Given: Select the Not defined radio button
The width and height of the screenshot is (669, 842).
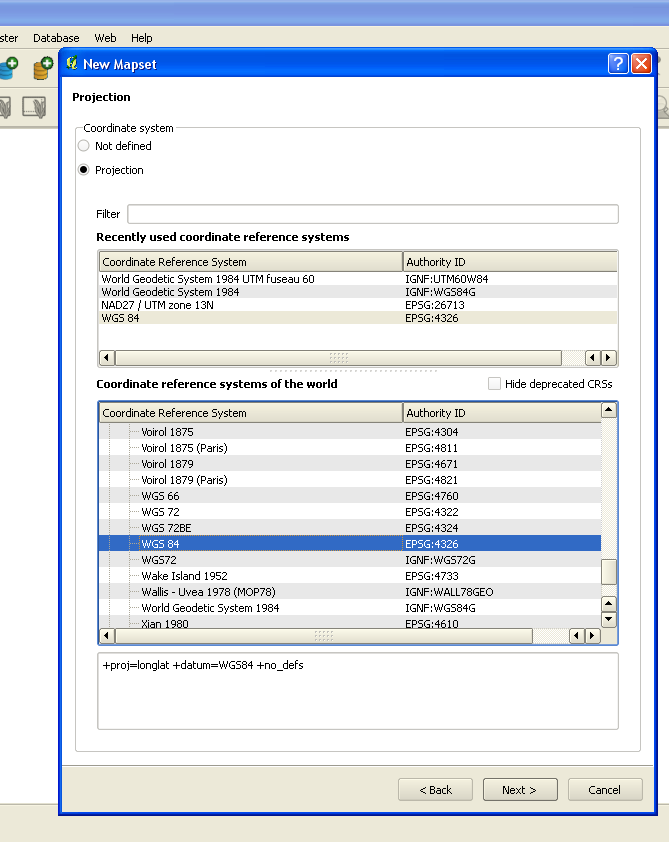Looking at the screenshot, I should pyautogui.click(x=83, y=146).
